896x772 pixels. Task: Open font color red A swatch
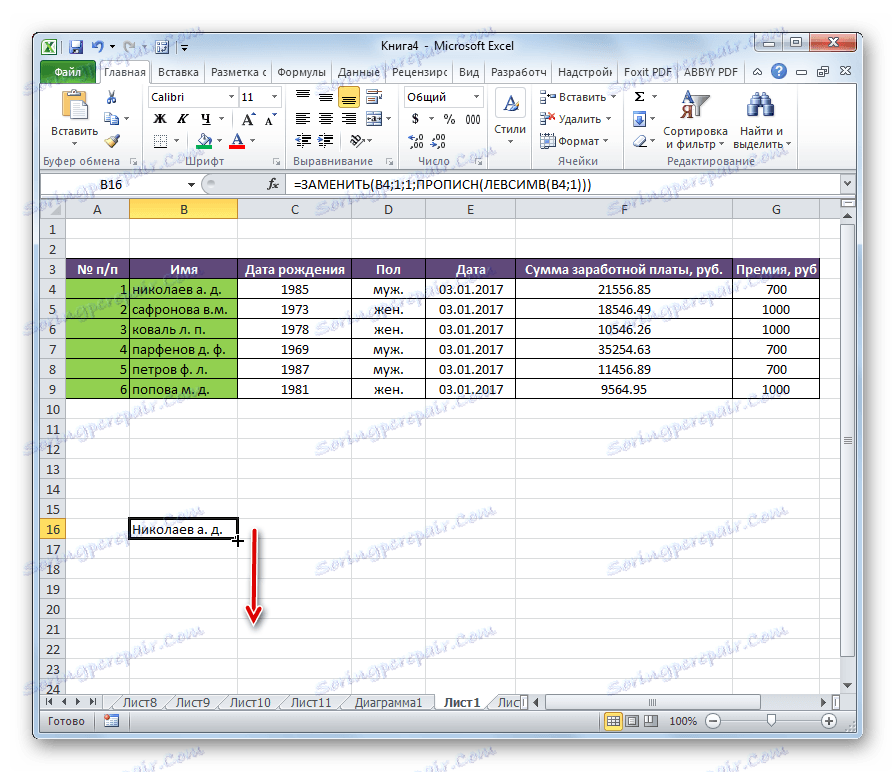(237, 141)
